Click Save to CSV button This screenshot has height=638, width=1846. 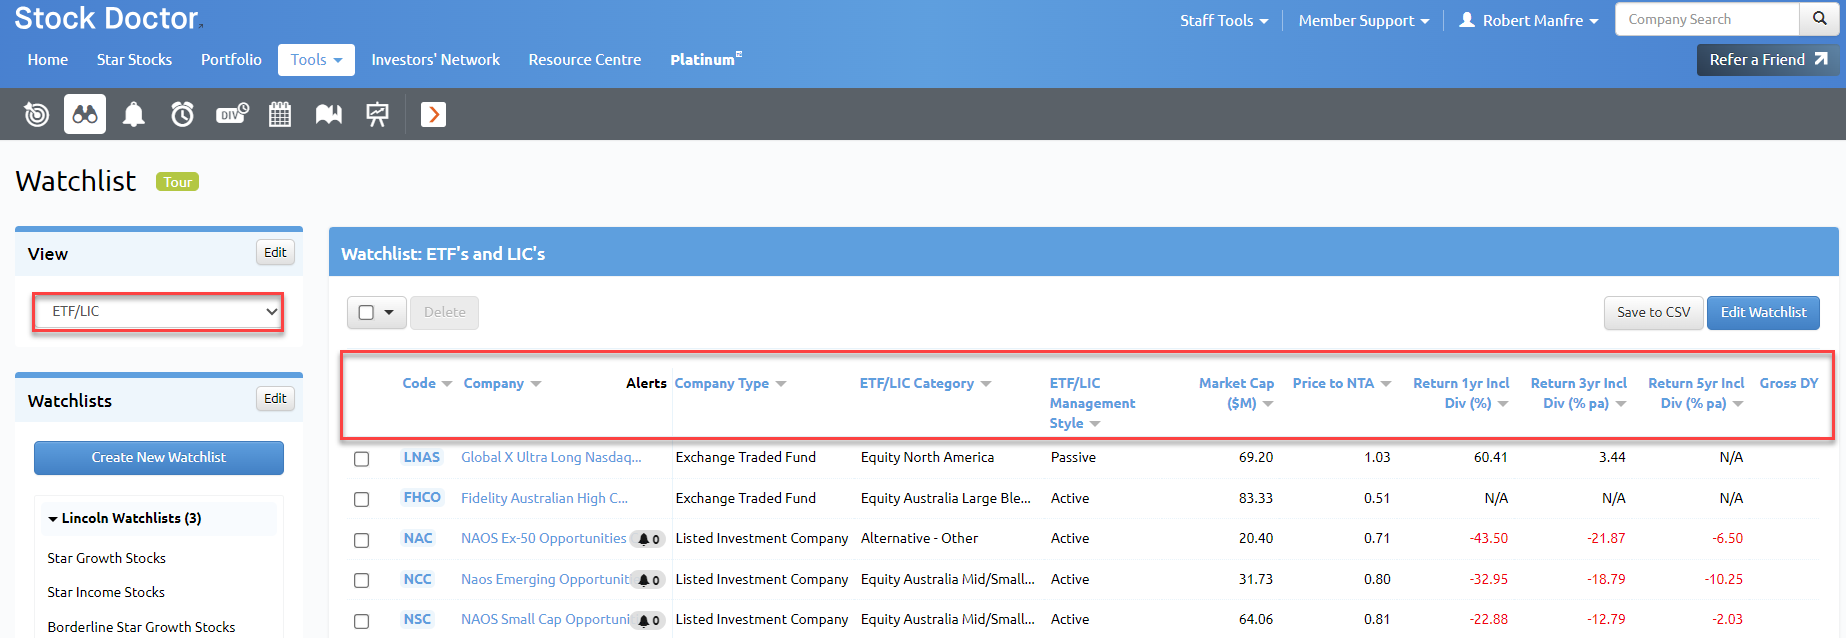point(1653,313)
